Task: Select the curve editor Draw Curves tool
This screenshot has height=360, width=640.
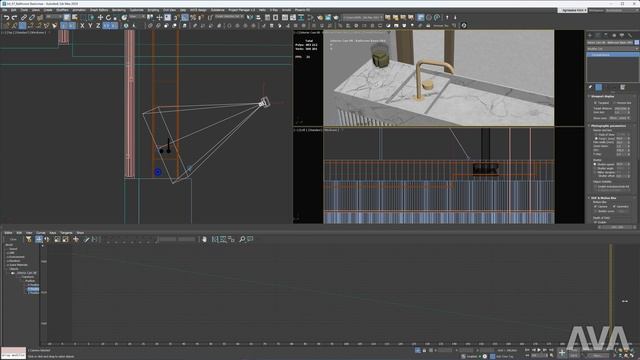Action: pos(86,239)
